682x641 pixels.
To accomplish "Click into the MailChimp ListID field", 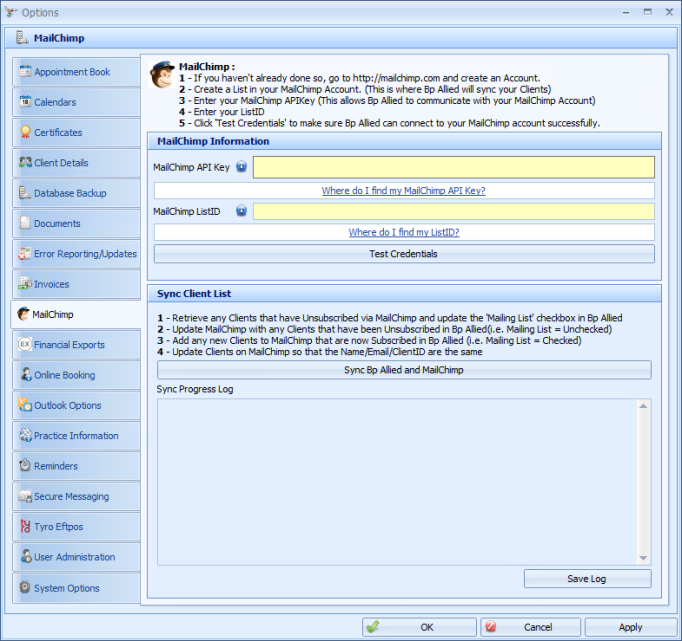I will click(x=454, y=211).
